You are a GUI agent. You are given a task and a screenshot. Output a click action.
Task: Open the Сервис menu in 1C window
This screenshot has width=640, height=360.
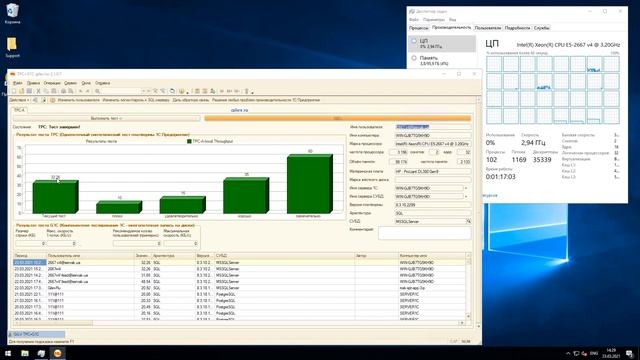tap(71, 83)
